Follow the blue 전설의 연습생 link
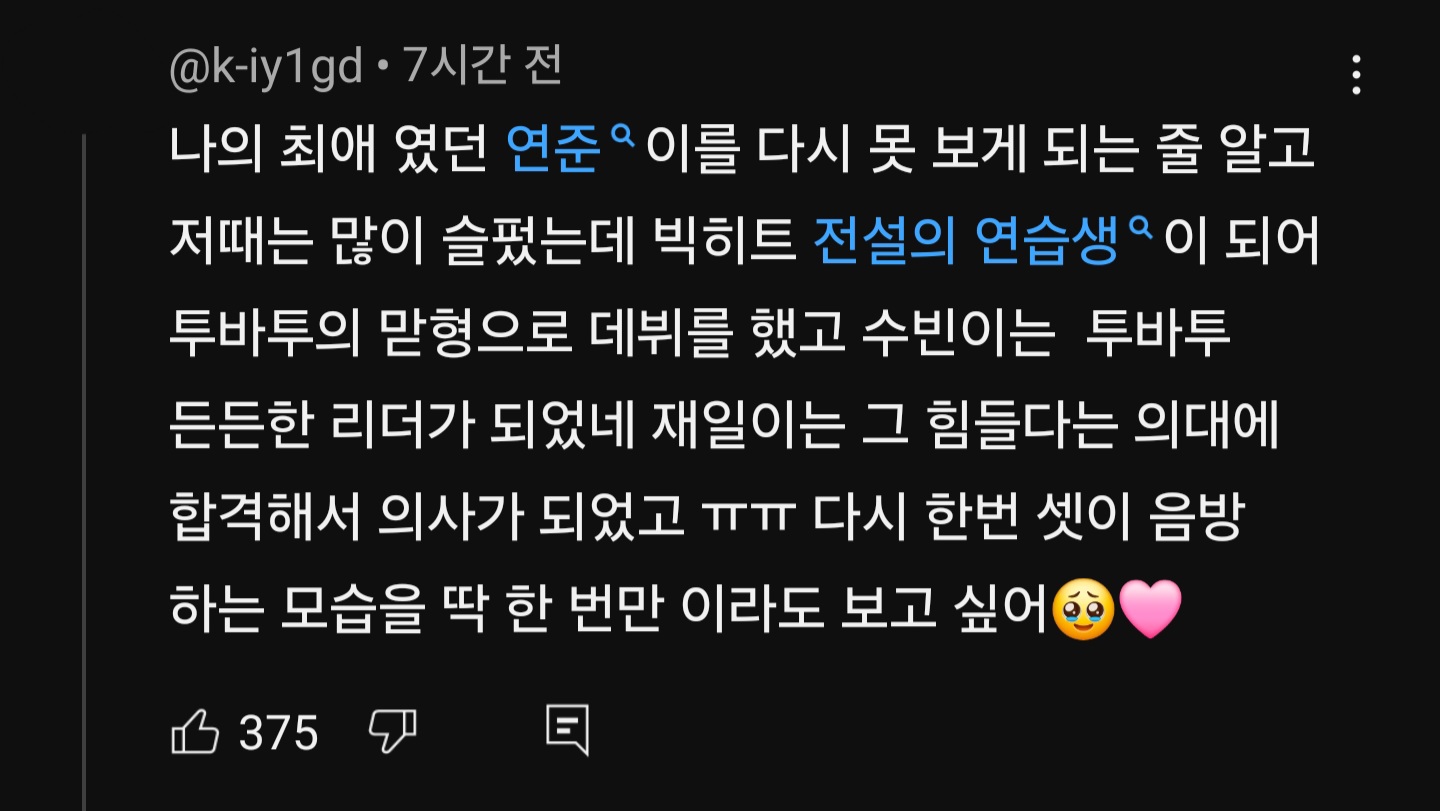This screenshot has height=811, width=1440. 966,243
